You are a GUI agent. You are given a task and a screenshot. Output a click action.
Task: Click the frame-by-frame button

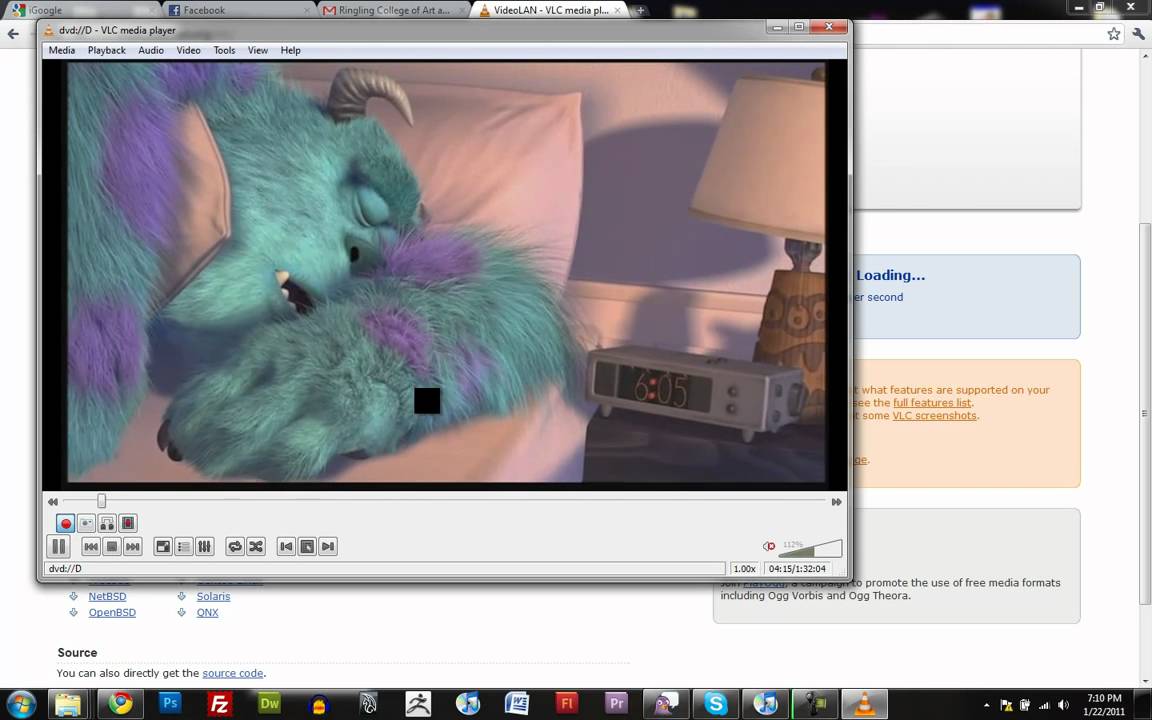(128, 523)
